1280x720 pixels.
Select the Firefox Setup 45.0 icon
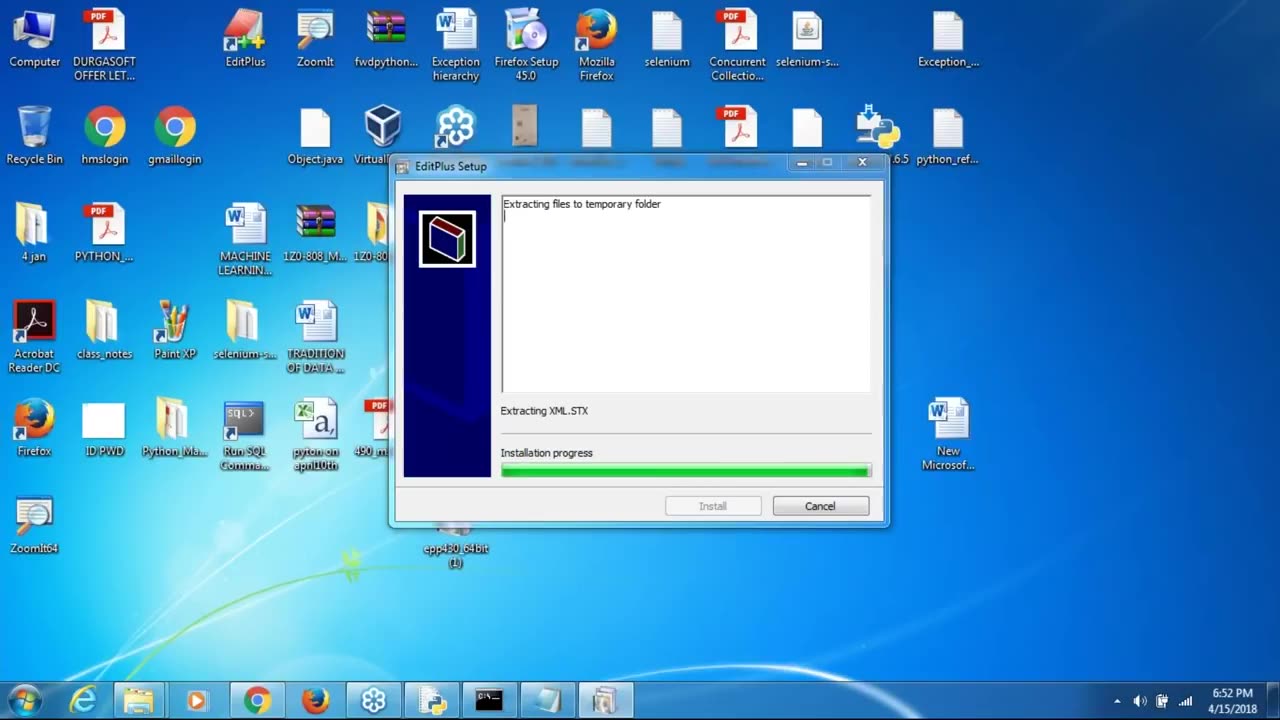coord(526,46)
